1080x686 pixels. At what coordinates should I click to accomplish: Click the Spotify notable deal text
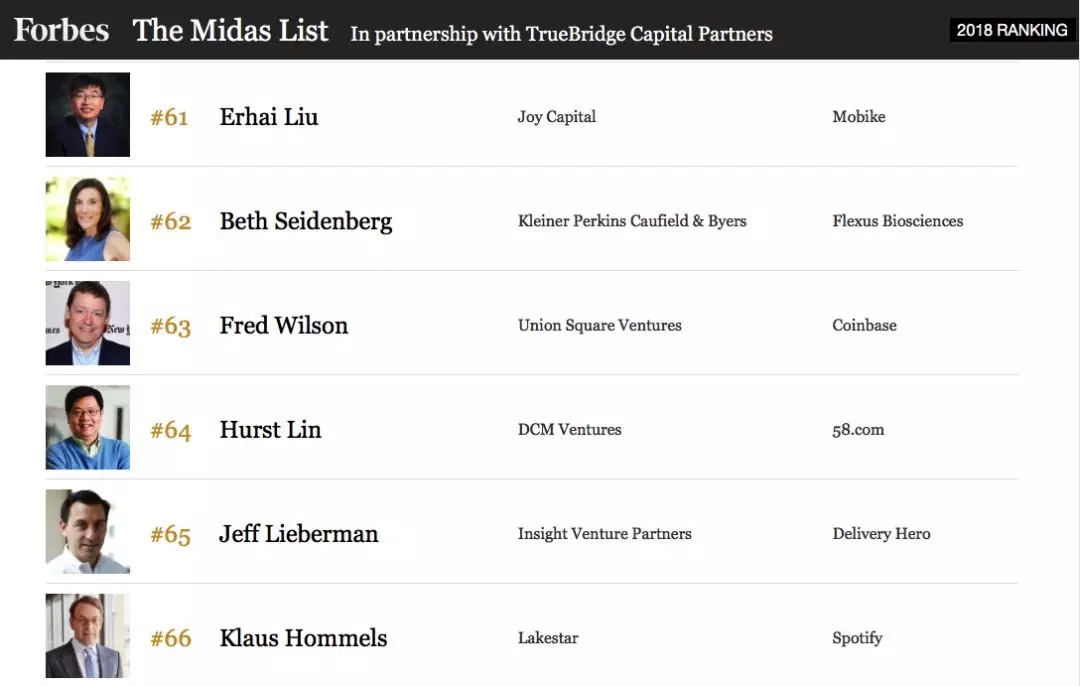pos(857,638)
